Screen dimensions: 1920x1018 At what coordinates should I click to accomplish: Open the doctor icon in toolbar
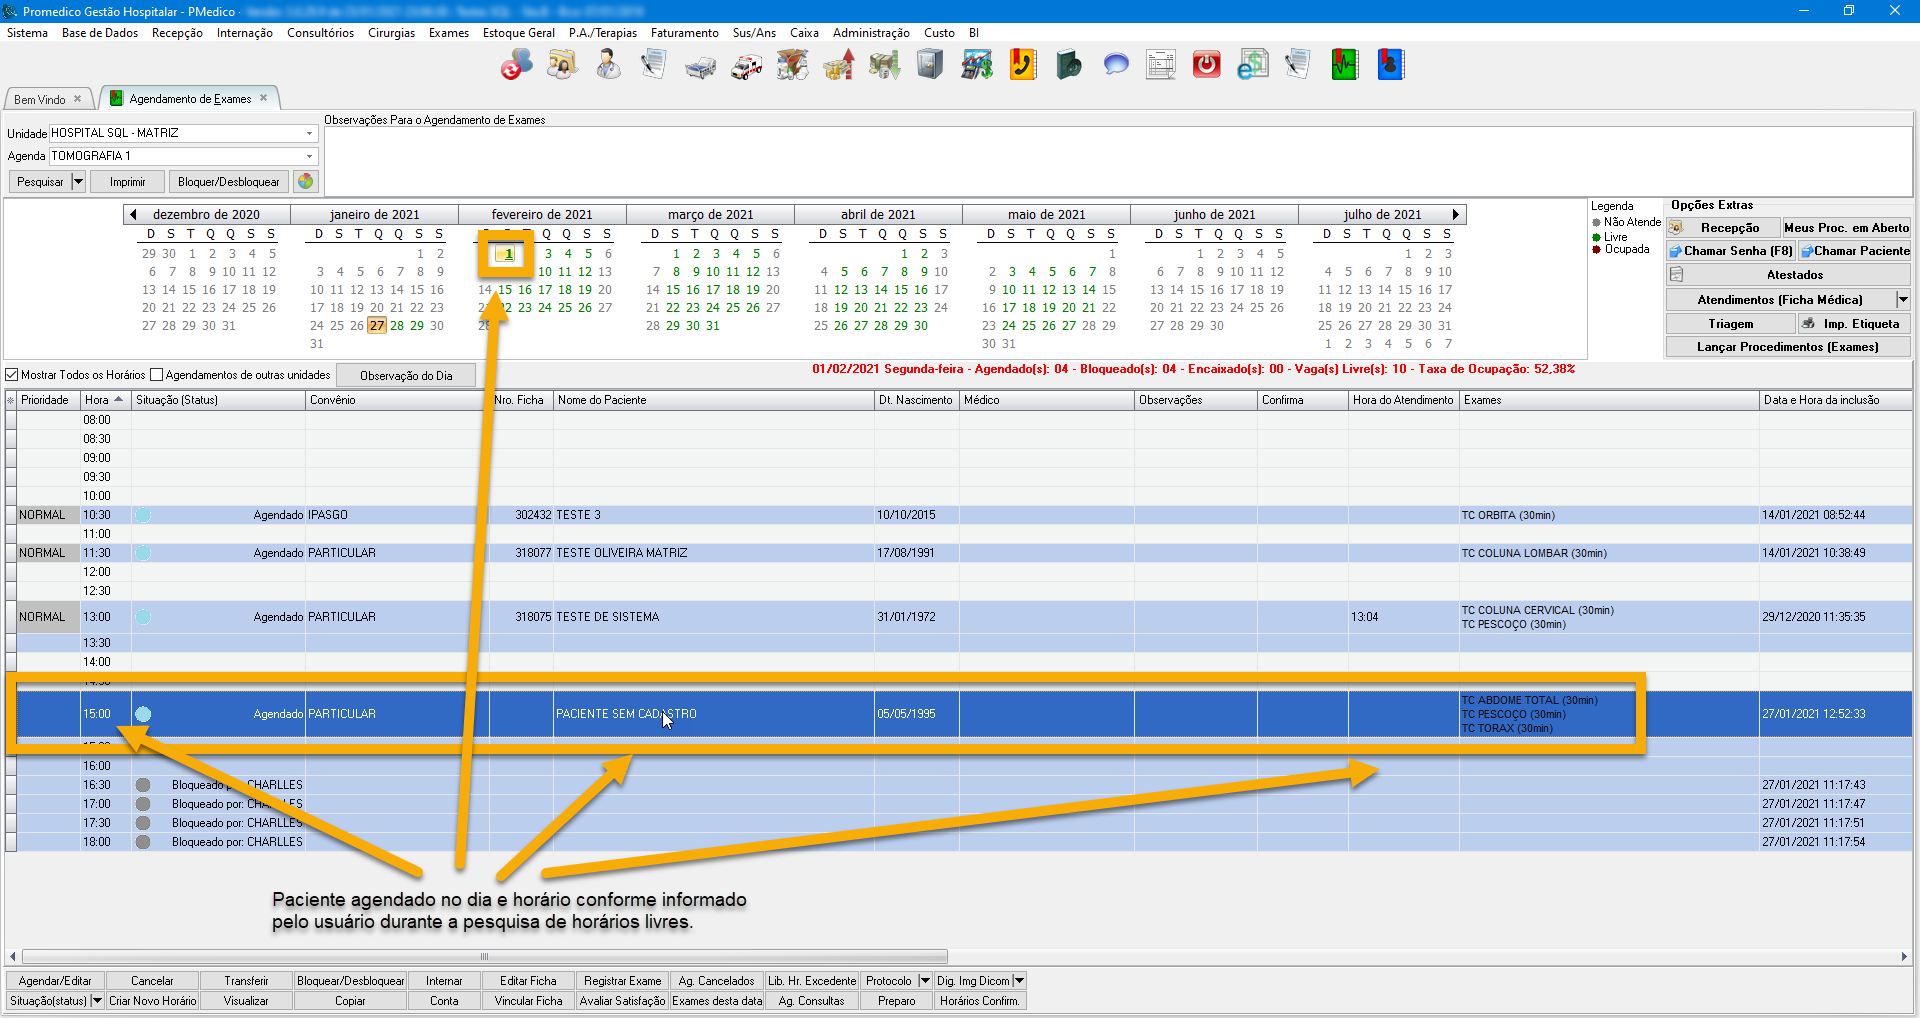608,66
